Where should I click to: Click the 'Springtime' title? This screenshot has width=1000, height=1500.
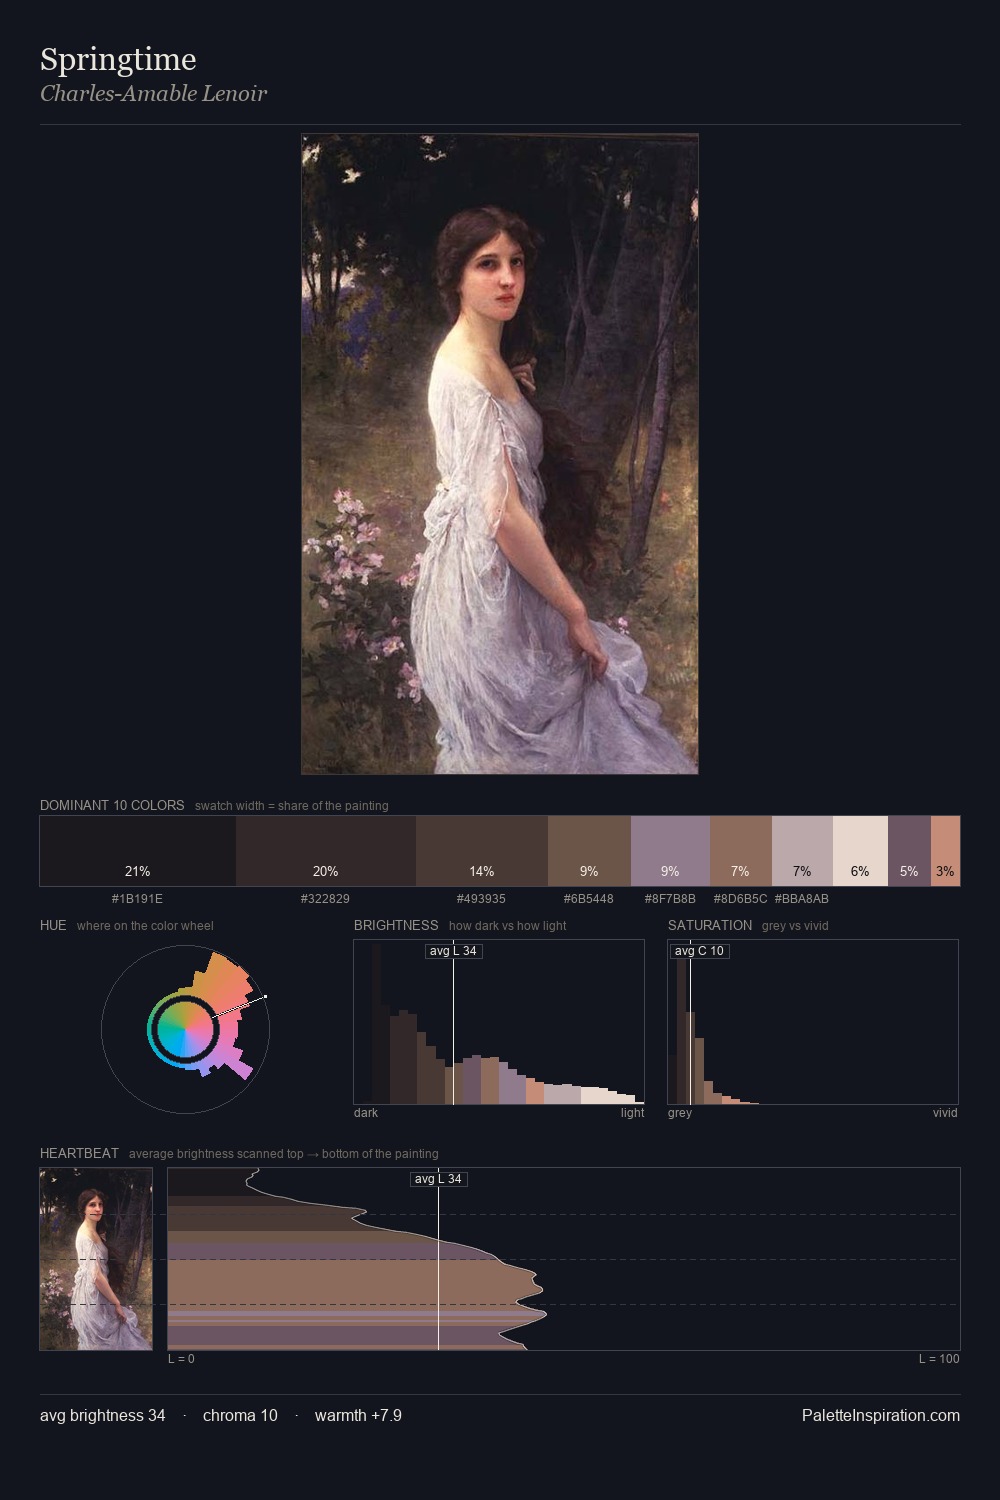pyautogui.click(x=118, y=60)
